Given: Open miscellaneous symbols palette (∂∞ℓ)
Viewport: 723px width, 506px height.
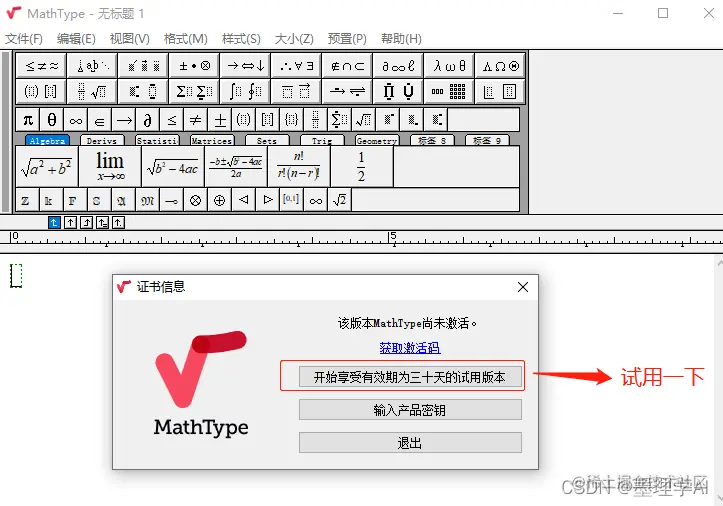Looking at the screenshot, I should (x=398, y=65).
